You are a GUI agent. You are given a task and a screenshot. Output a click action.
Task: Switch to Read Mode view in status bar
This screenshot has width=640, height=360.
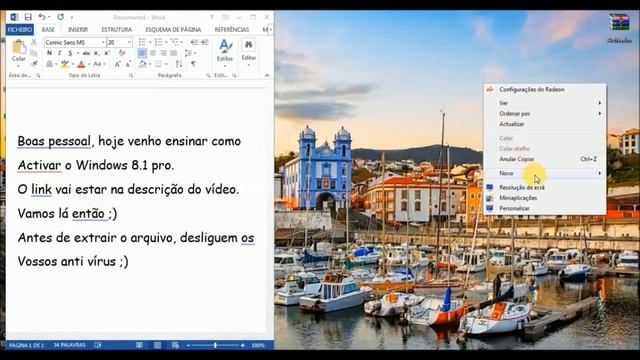click(x=139, y=345)
